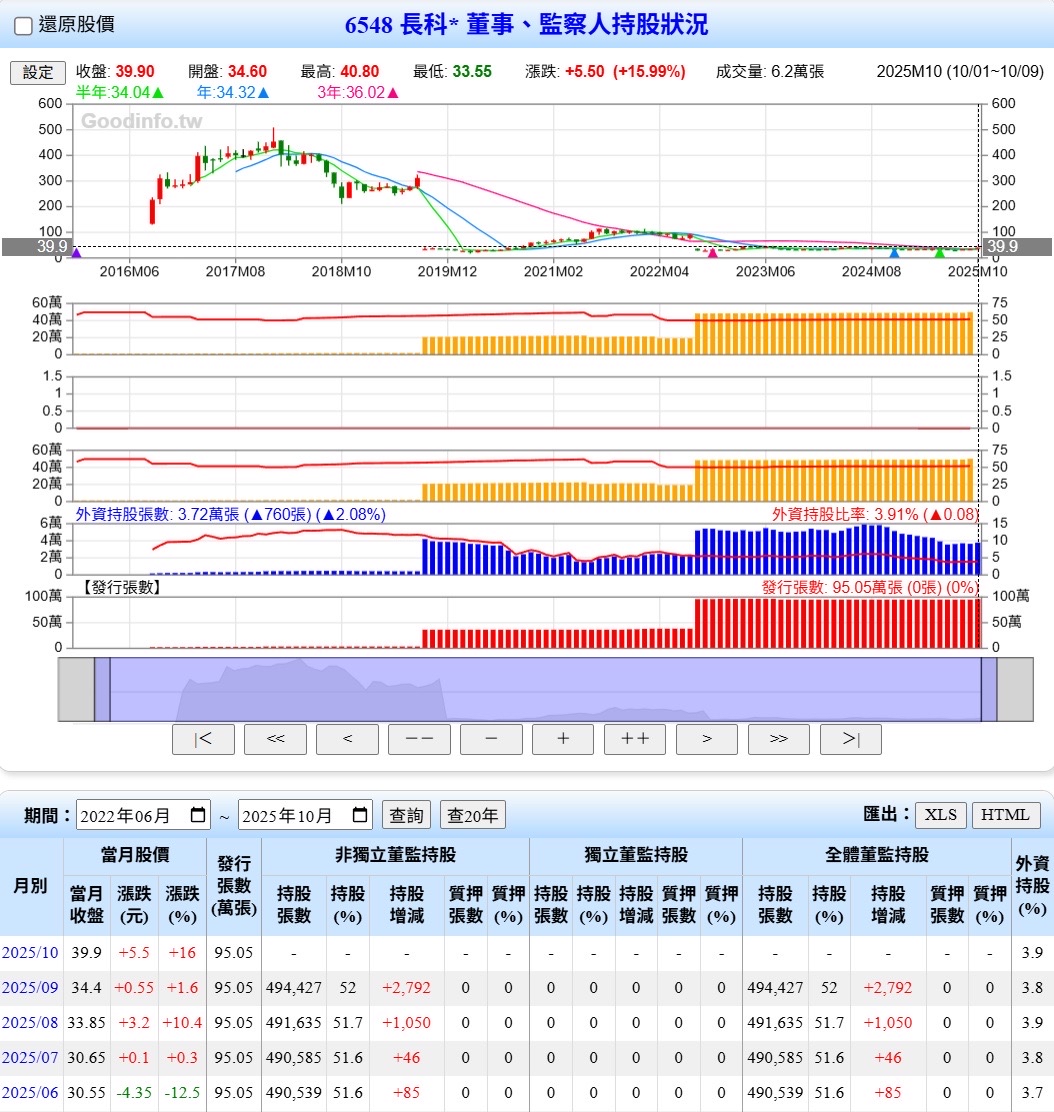This screenshot has height=1112, width=1054.
Task: Open calendar picker for end date 2025年10月
Action: [361, 815]
